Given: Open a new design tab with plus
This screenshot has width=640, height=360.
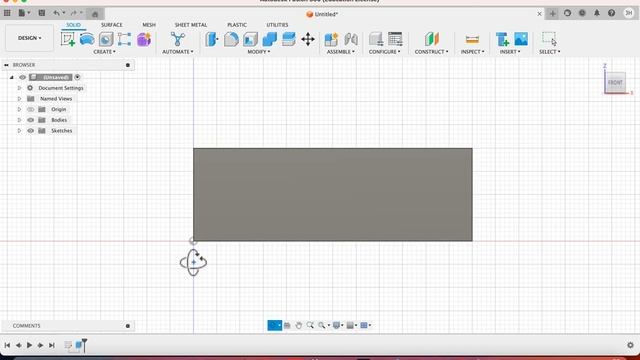Looking at the screenshot, I should [x=552, y=13].
